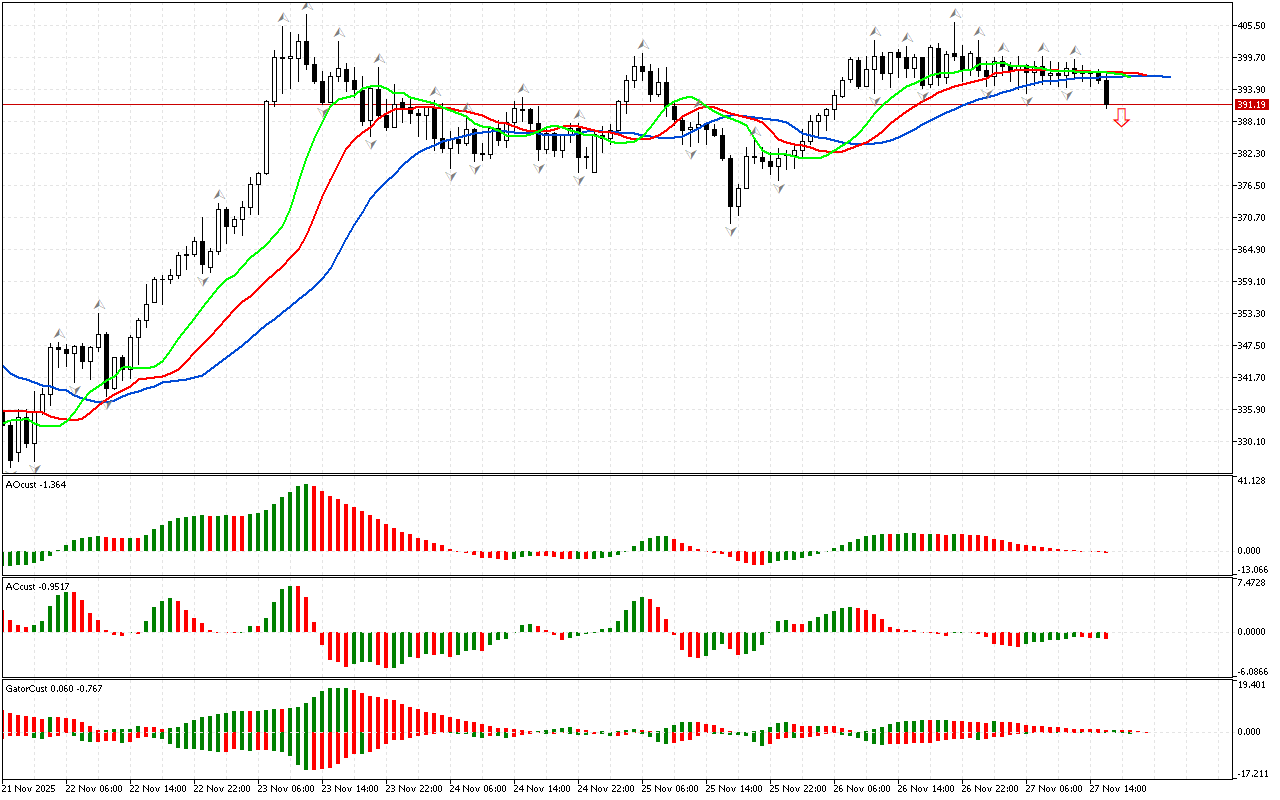The image size is (1280, 800).
Task: Select the red horizontal price level line
Action: [x=600, y=104]
